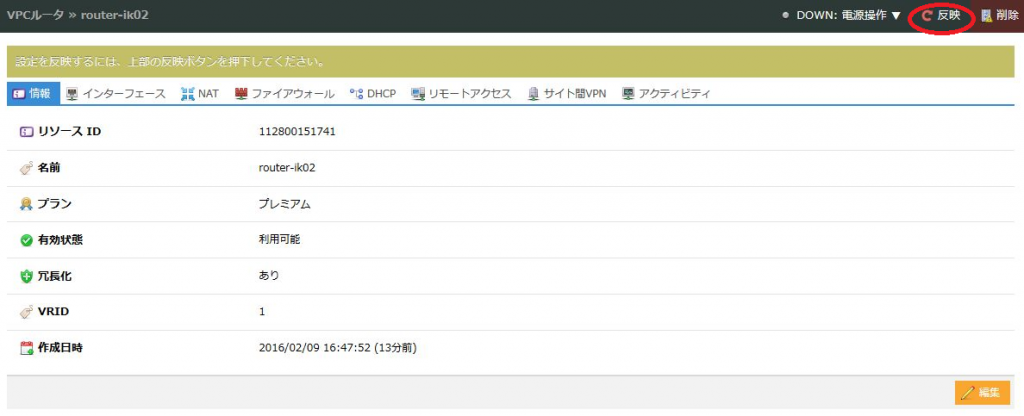
Task: Click the VPCルータ breadcrumb link
Action: pyautogui.click(x=34, y=16)
